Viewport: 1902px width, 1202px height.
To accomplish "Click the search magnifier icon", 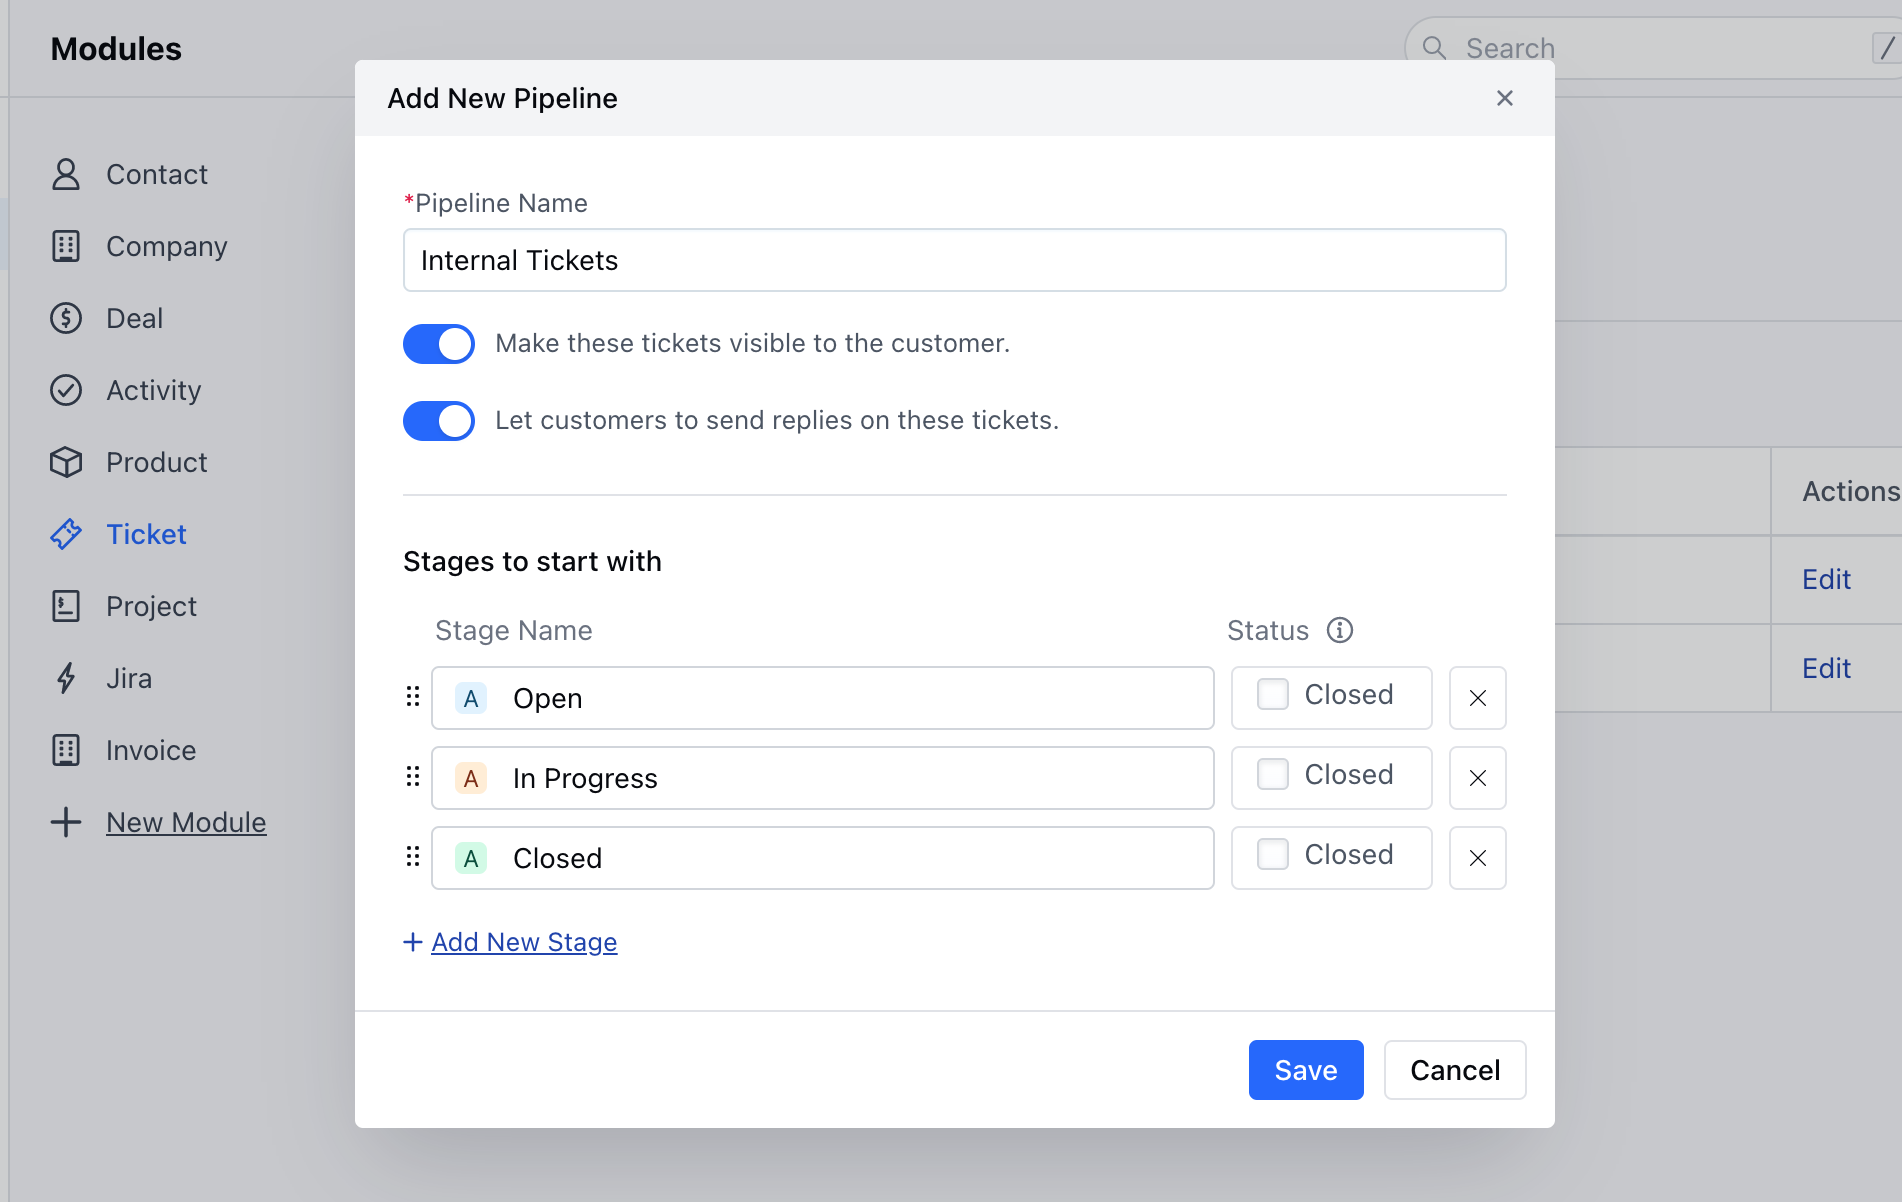I will (1434, 48).
